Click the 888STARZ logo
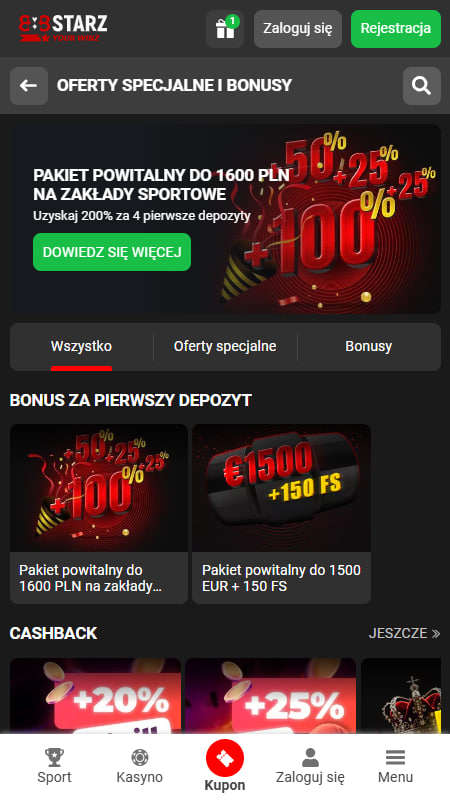The image size is (450, 800). [x=63, y=29]
